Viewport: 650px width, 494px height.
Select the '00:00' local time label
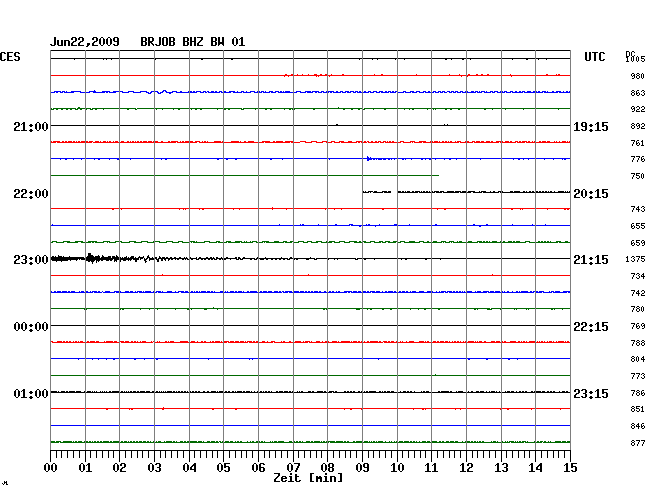[x=31, y=327]
